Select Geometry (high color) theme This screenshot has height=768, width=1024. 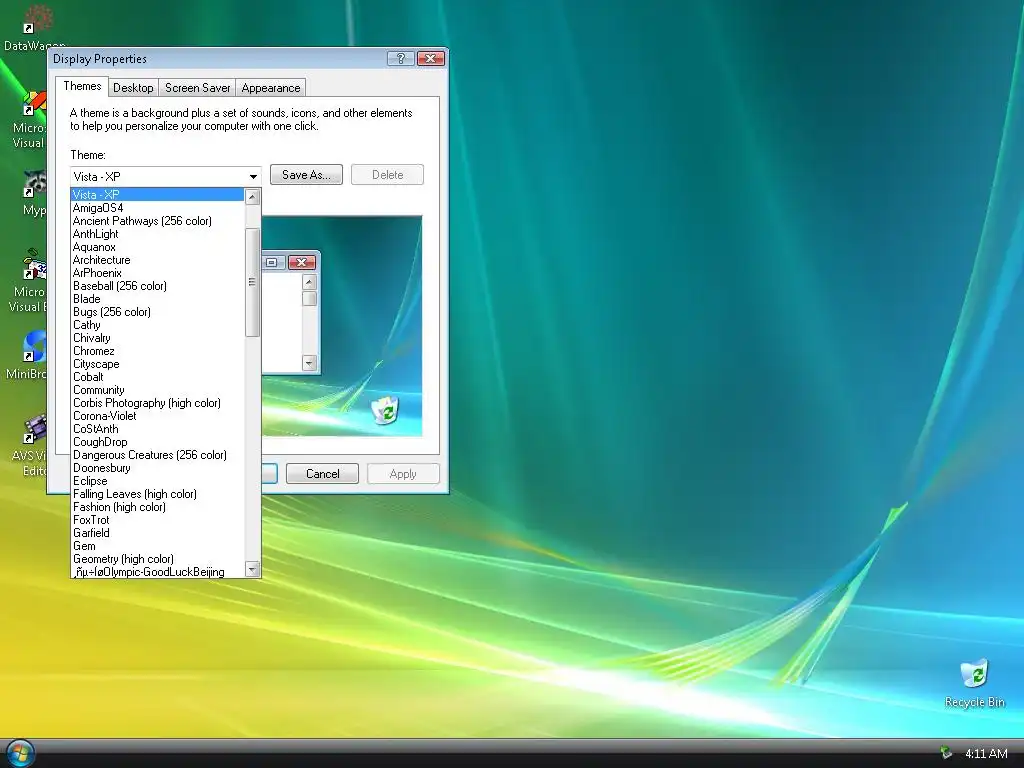157,559
